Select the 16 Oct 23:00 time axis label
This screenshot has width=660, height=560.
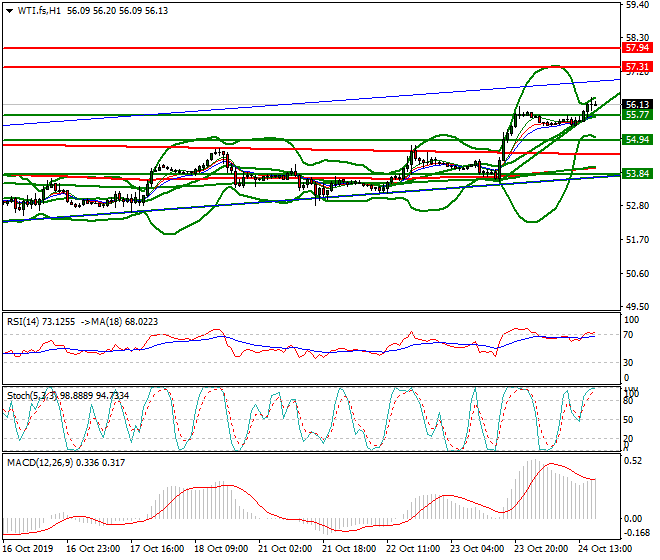[93, 549]
